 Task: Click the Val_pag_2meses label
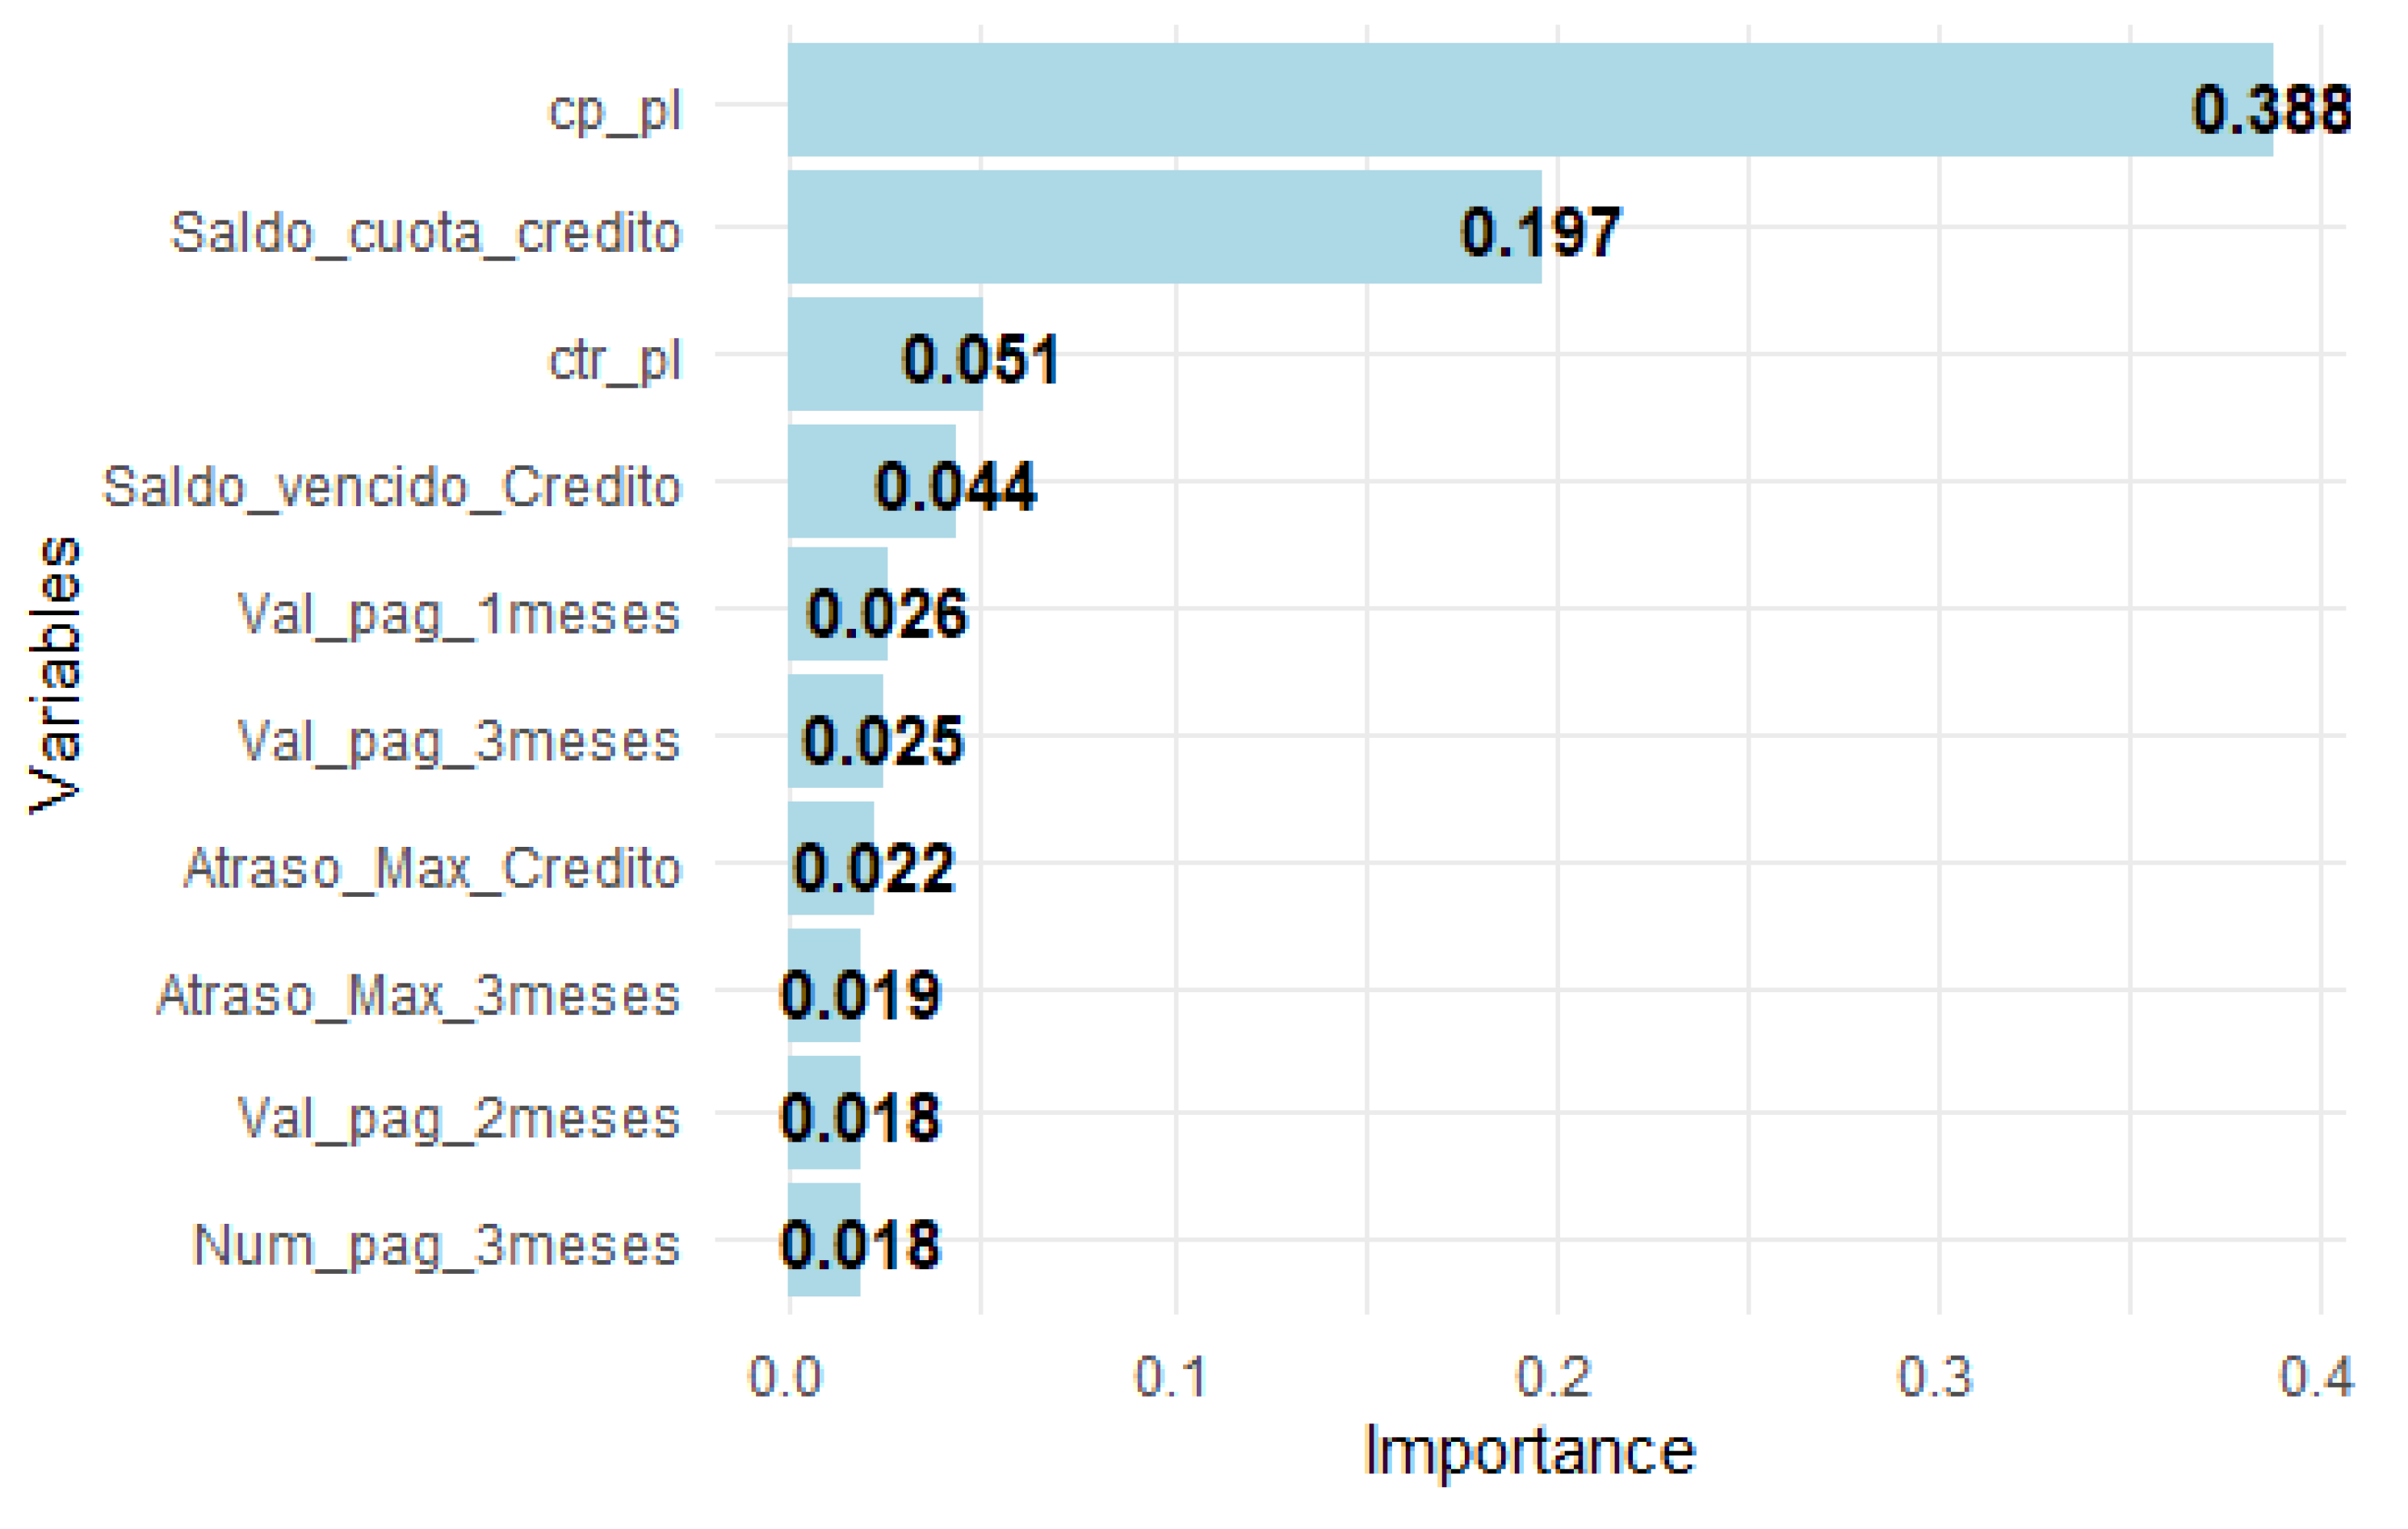[459, 1118]
